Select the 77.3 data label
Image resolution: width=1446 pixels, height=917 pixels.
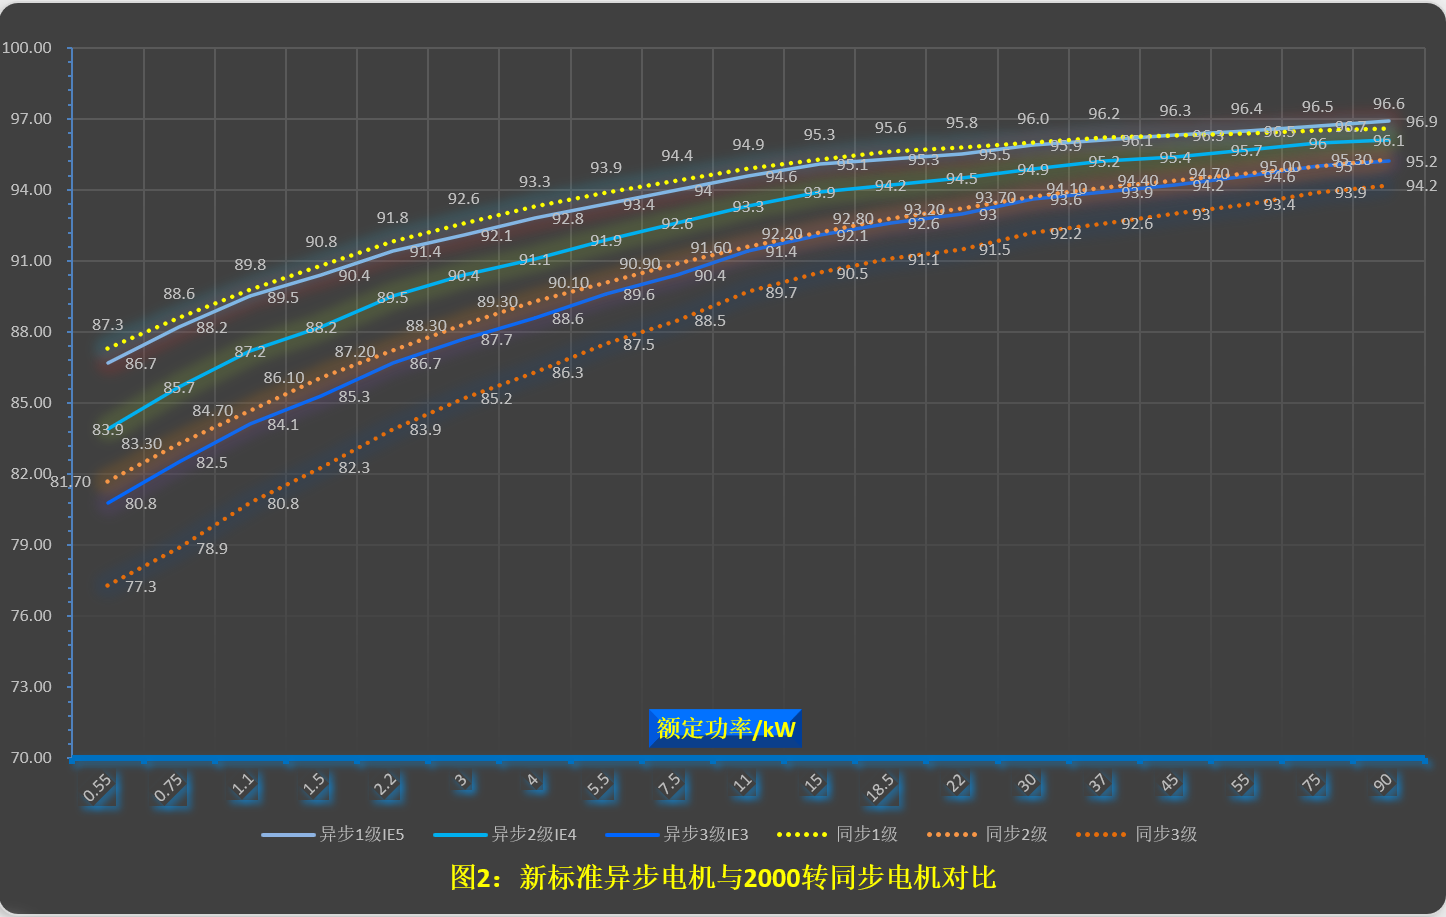pyautogui.click(x=141, y=587)
